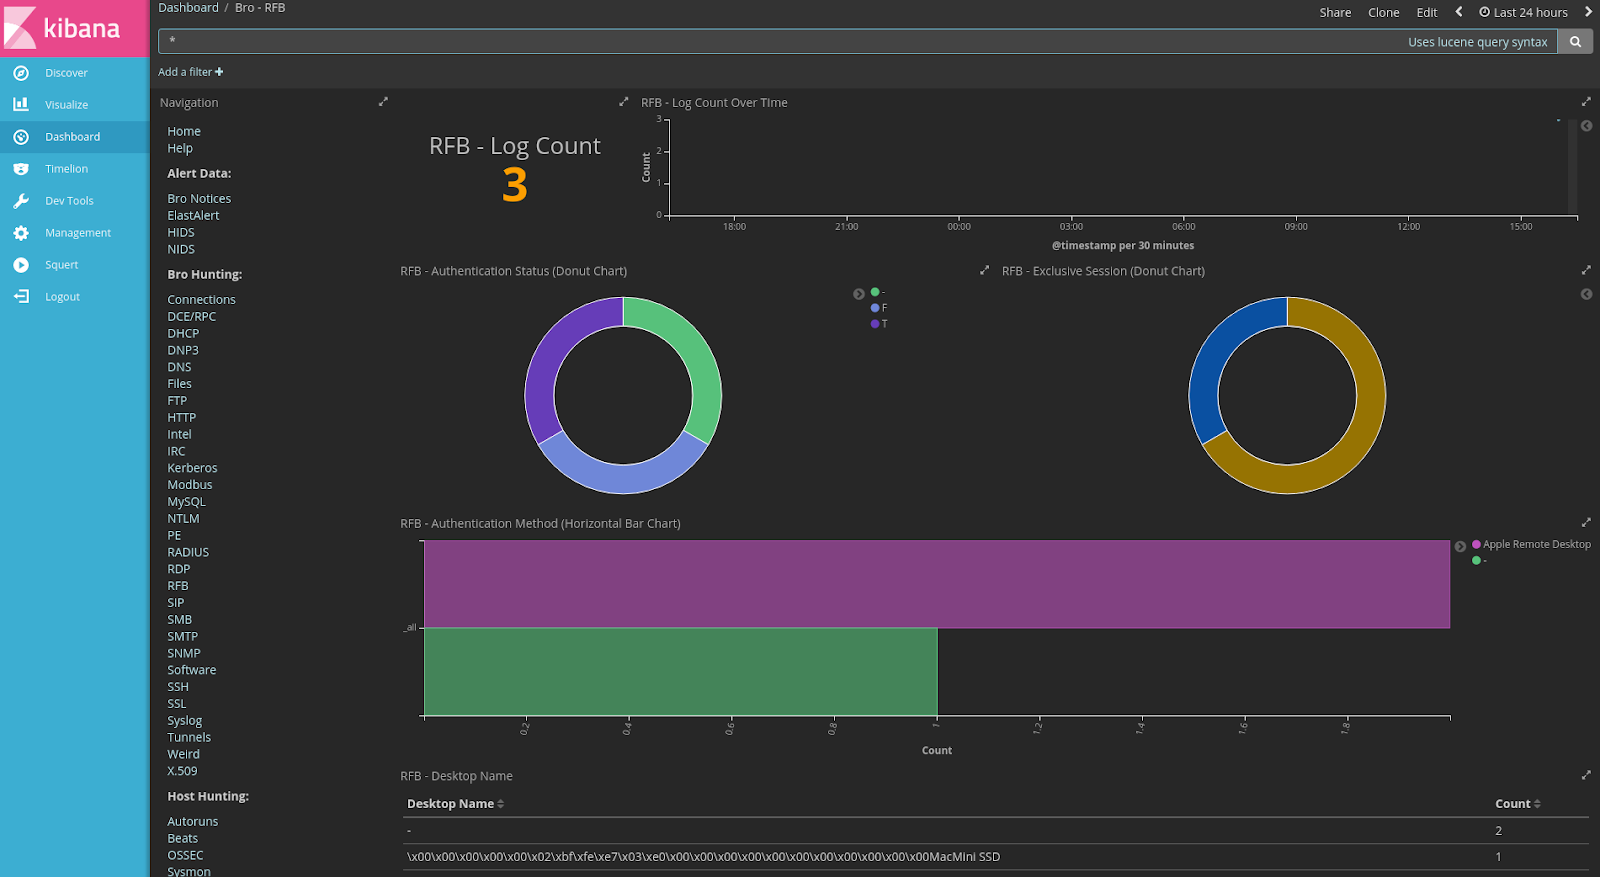Image resolution: width=1600 pixels, height=877 pixels.
Task: Open Management in the sidebar
Action: 78,233
